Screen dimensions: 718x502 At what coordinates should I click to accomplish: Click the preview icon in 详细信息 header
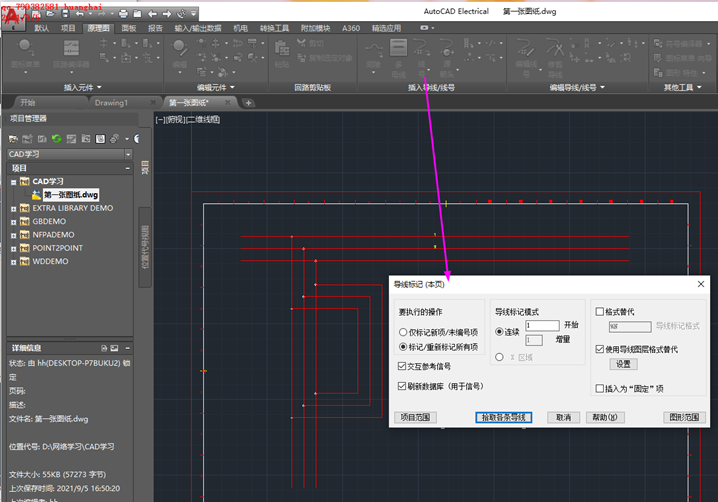(114, 348)
